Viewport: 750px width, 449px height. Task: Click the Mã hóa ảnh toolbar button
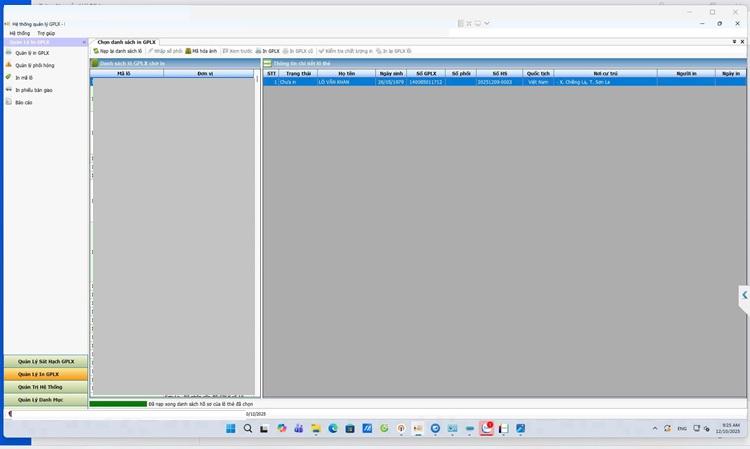tap(202, 50)
